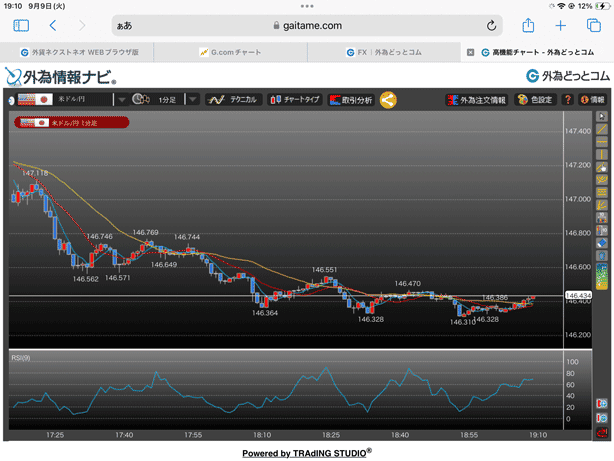This screenshot has width=614, height=461.
Task: Click the question mark help icon
Action: click(x=568, y=100)
